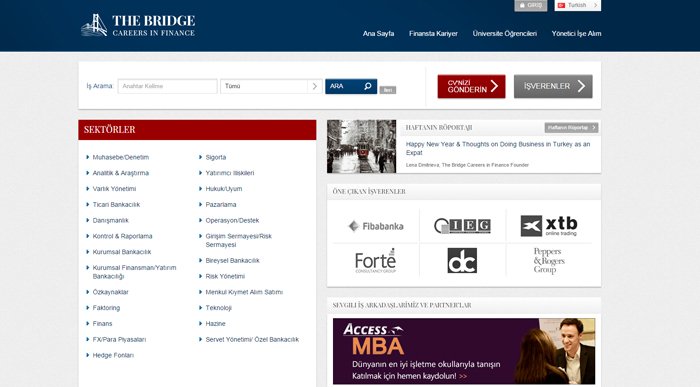Open the Analitik & Araştırma sector
Screen dimensions: 700x387
click(x=121, y=173)
